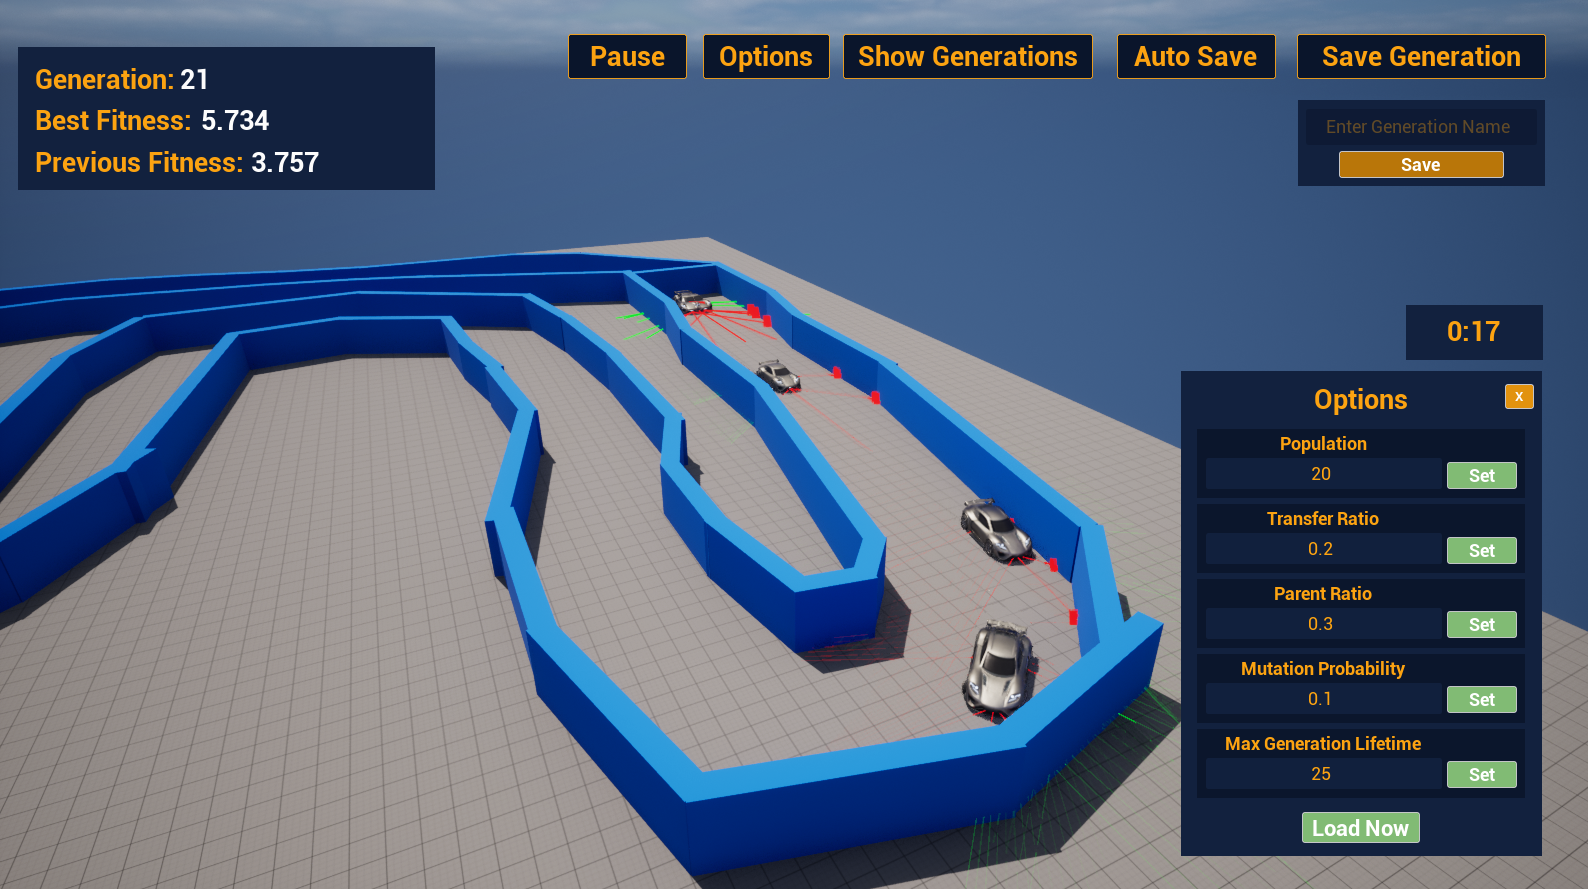1588x889 pixels.
Task: Pause the running simulation
Action: (627, 57)
